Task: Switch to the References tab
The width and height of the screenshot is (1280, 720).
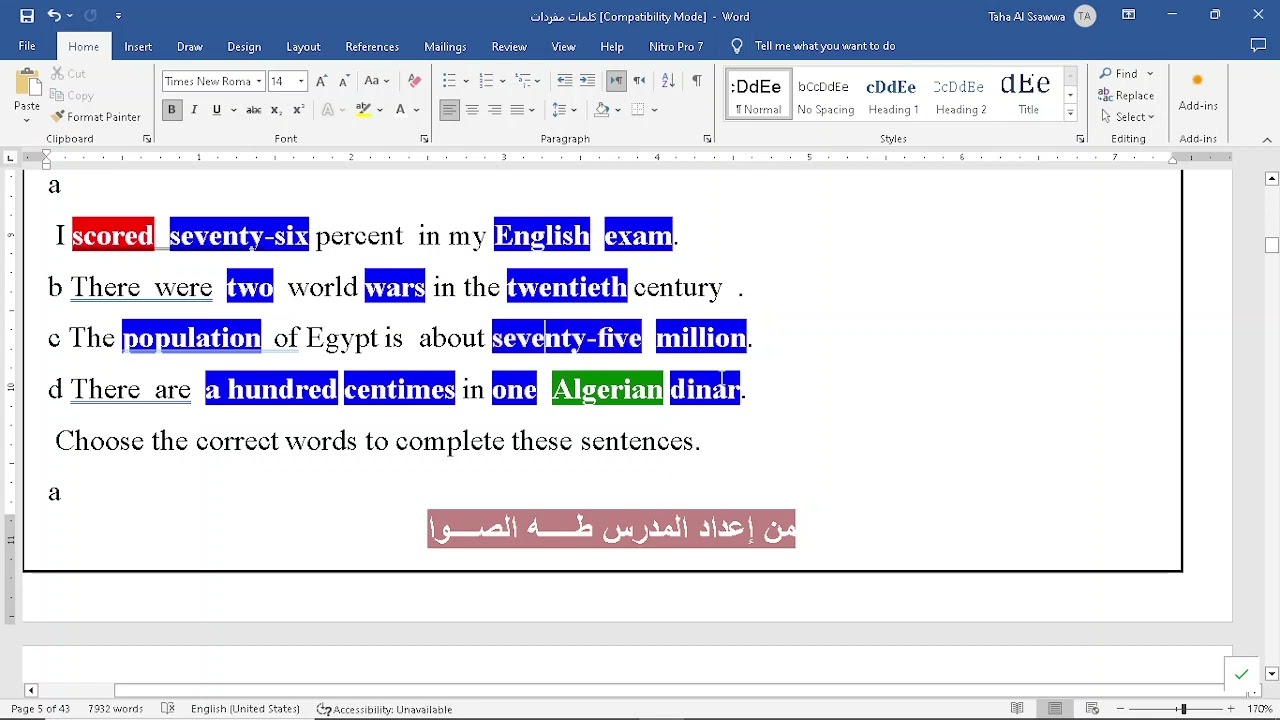Action: point(372,46)
